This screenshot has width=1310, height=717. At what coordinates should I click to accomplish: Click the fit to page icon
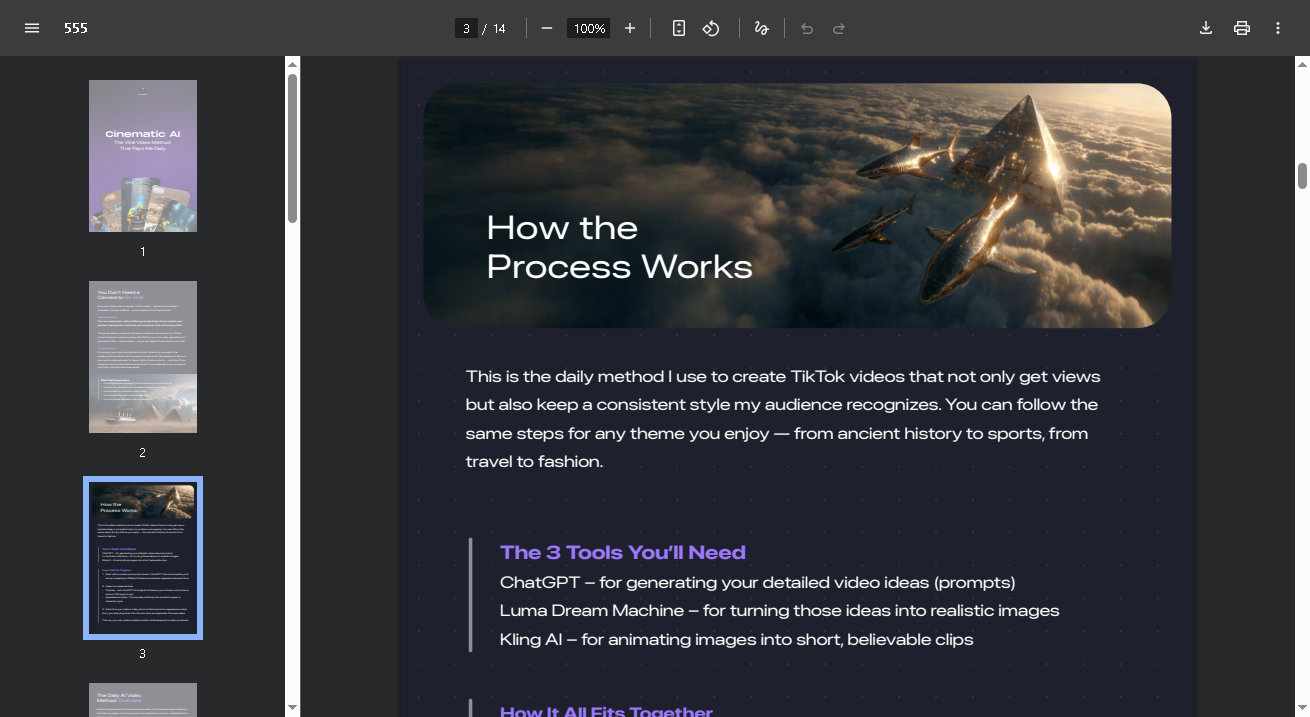click(679, 28)
